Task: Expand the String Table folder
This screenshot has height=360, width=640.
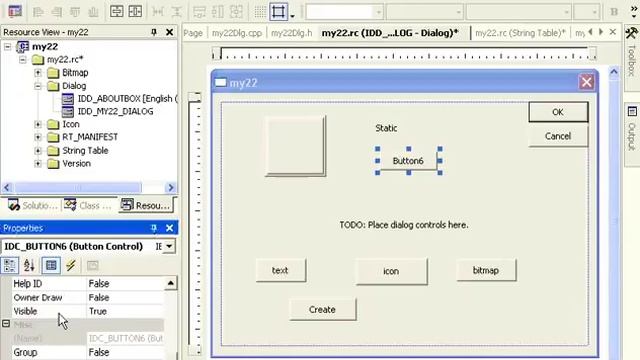Action: point(38,151)
